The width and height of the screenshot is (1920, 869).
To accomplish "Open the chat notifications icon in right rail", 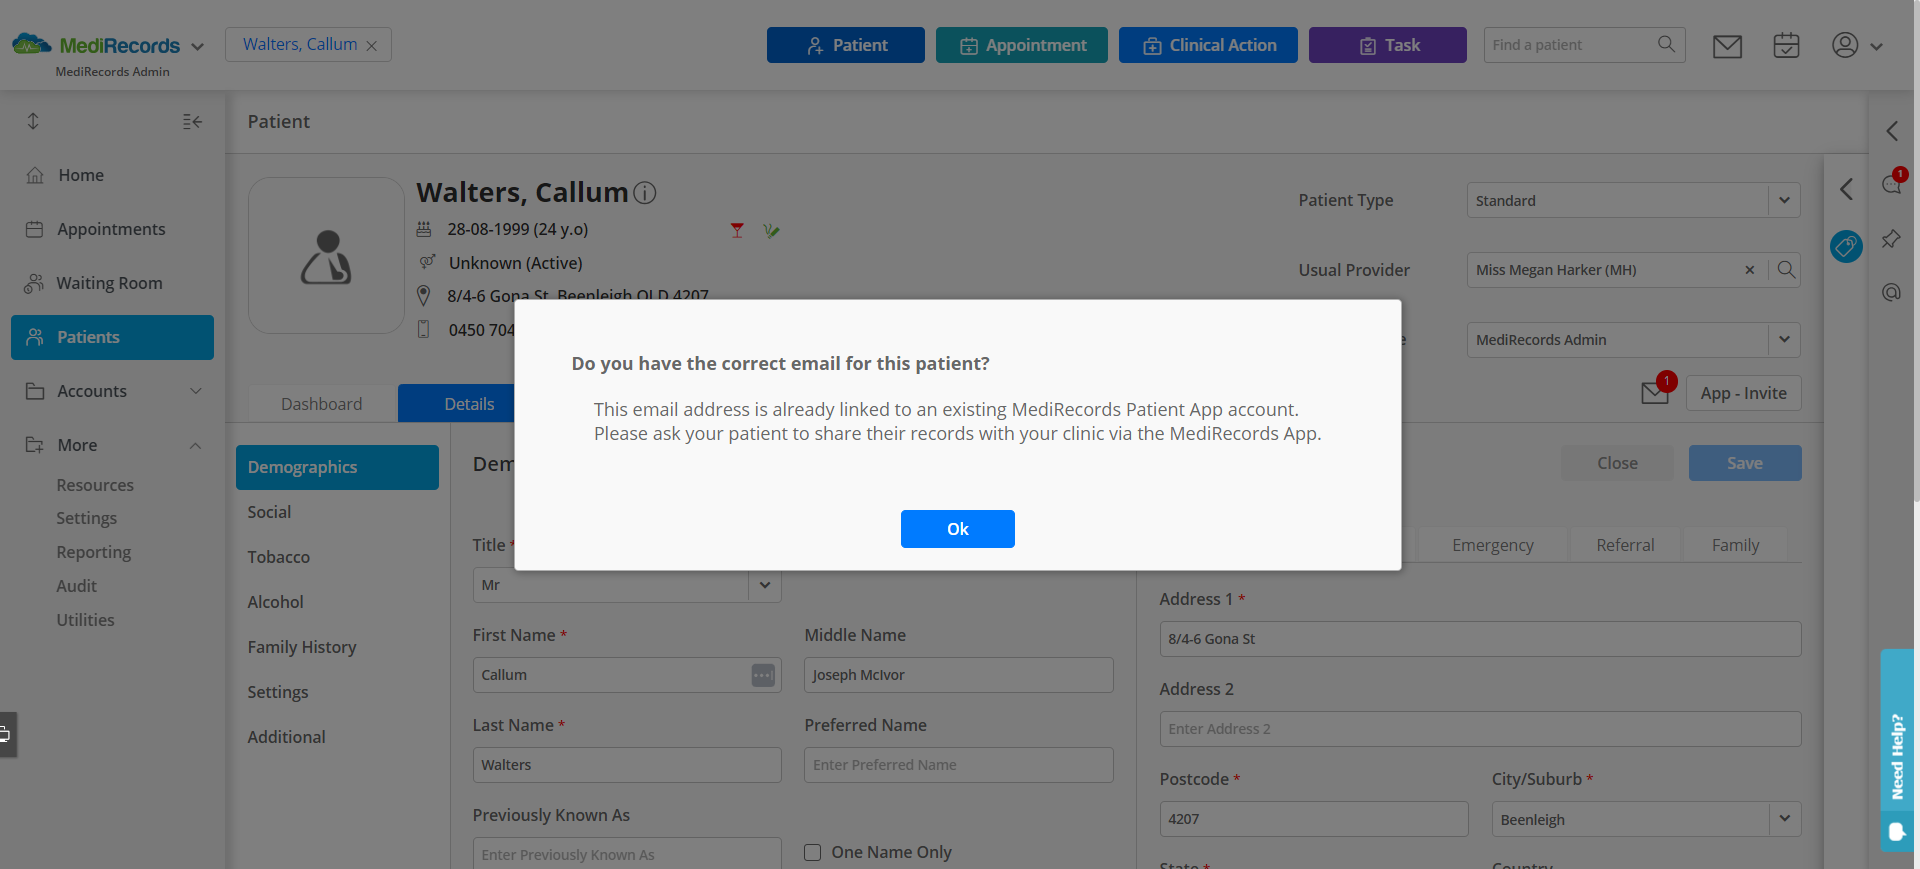I will pyautogui.click(x=1891, y=184).
